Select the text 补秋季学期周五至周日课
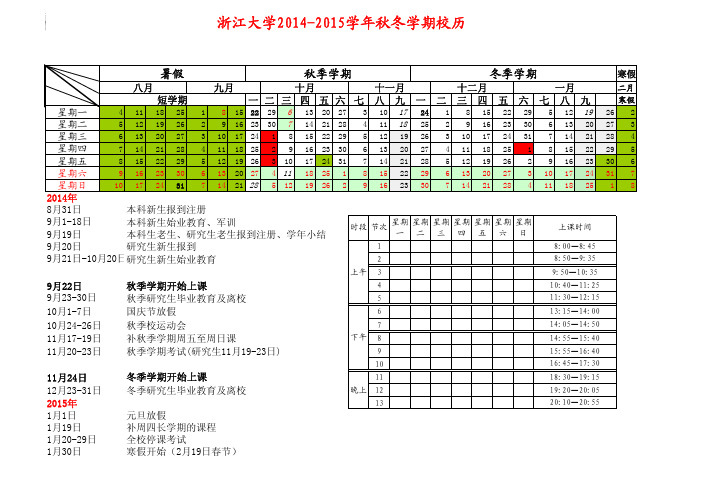This screenshot has width=702, height=496. click(x=181, y=339)
